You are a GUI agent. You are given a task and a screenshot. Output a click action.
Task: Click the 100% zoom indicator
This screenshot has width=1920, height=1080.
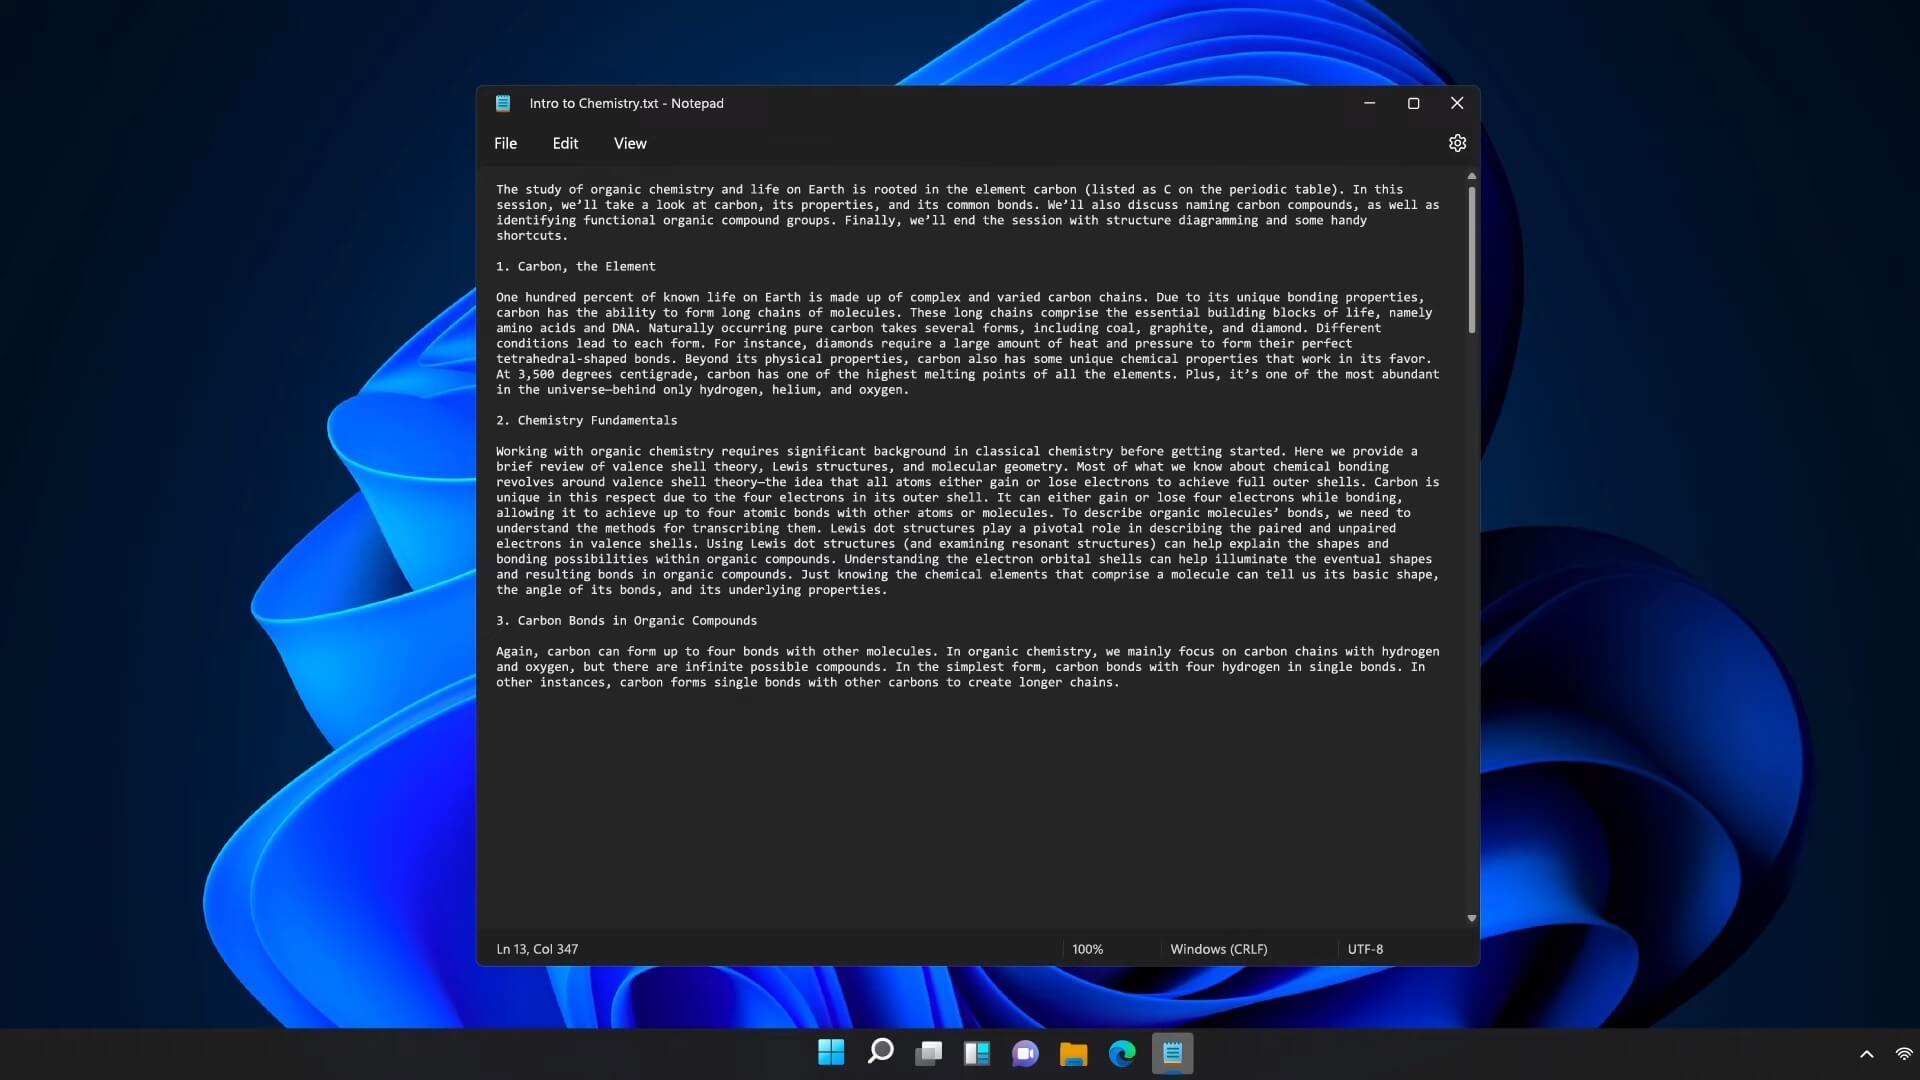click(1087, 949)
